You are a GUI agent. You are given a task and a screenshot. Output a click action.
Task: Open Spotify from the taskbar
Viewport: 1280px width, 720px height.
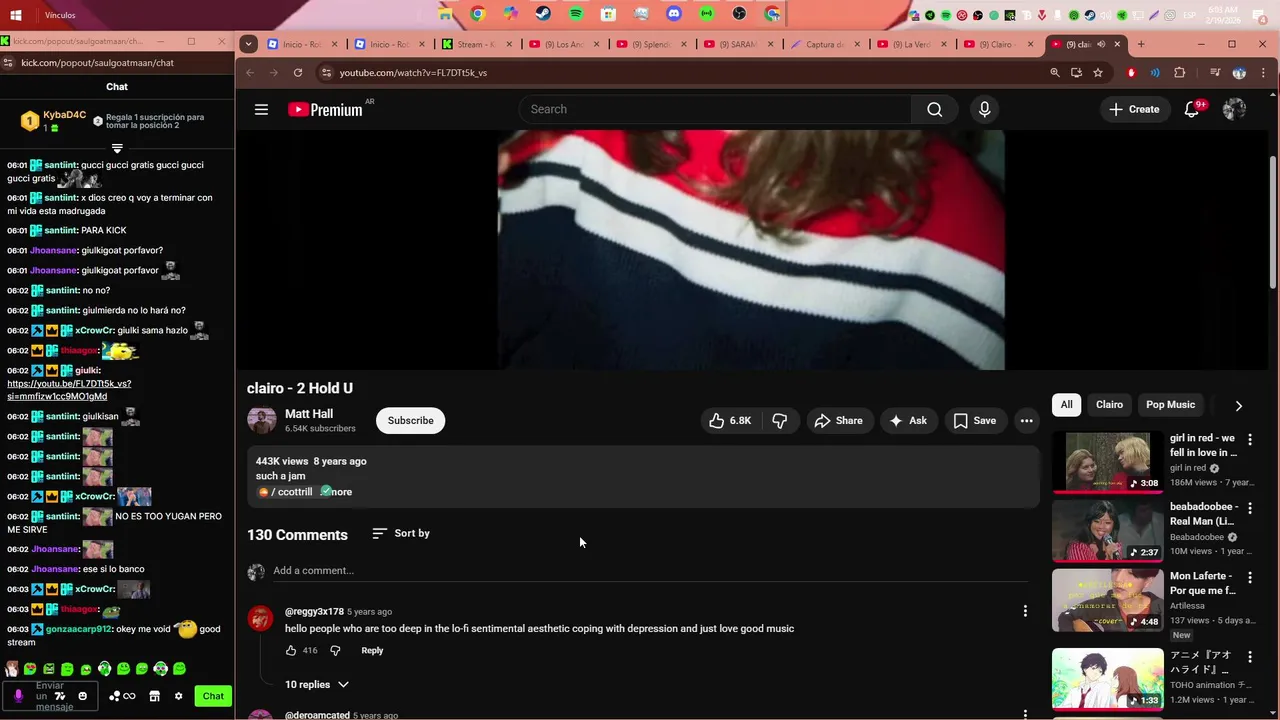coord(576,14)
